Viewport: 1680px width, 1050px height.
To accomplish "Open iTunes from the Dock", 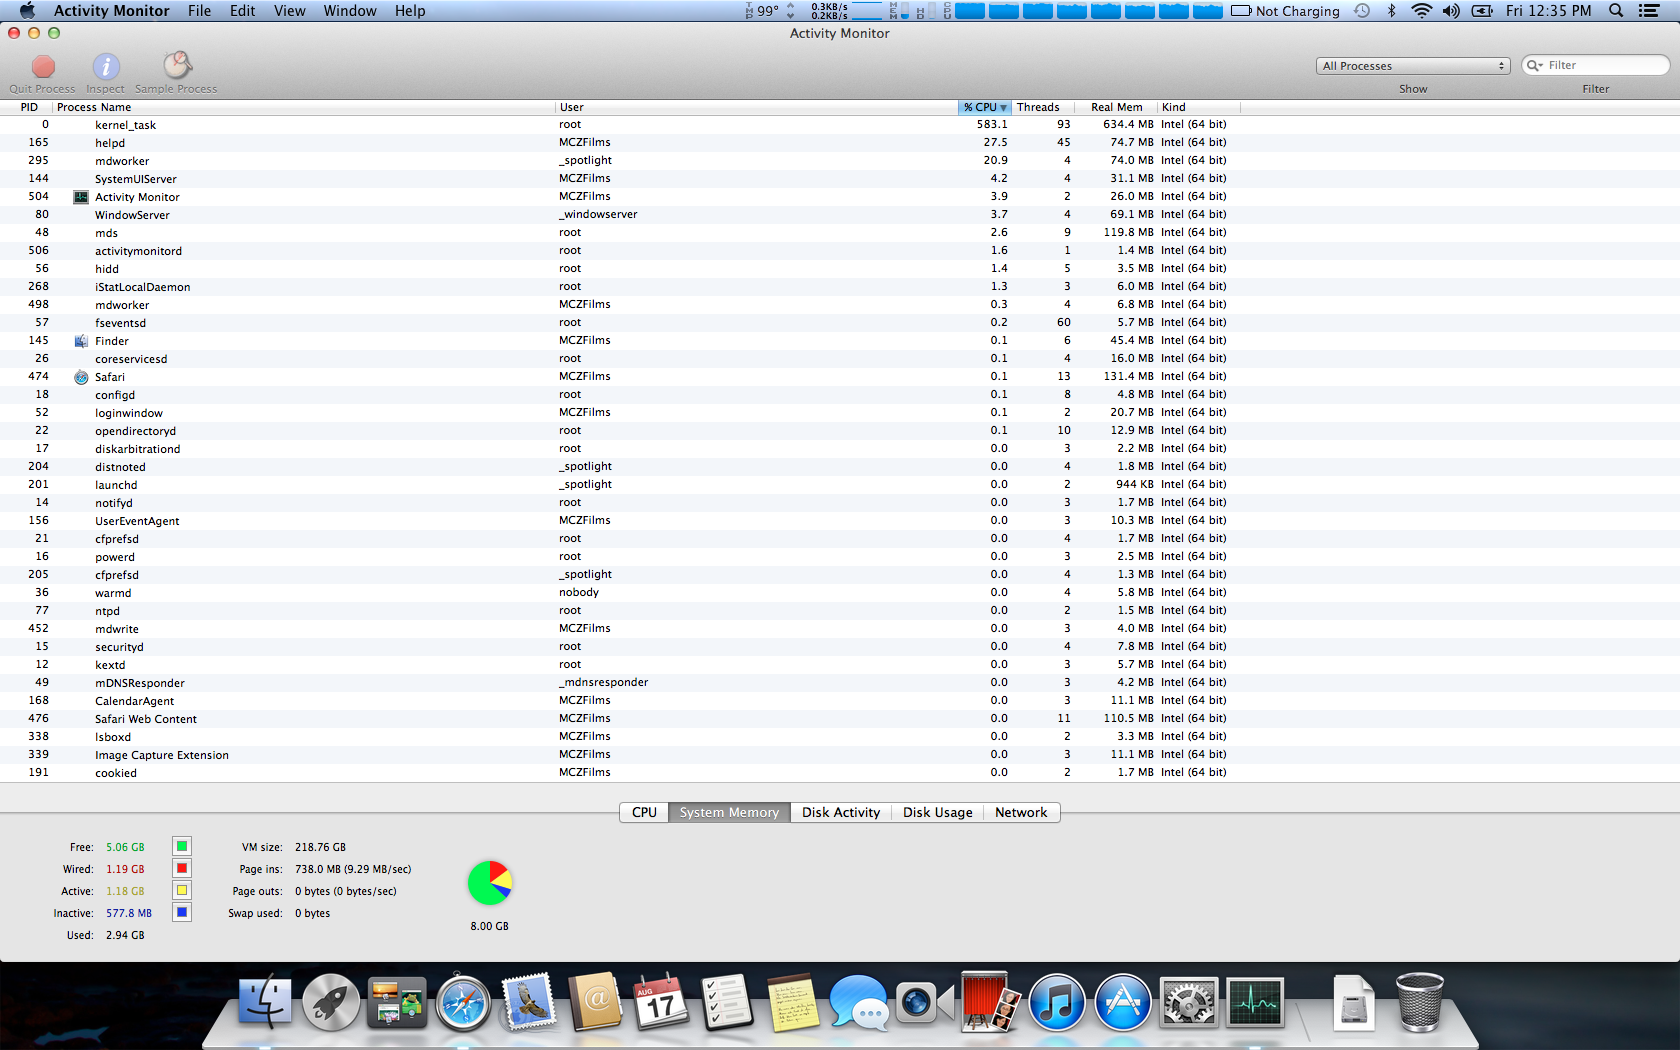I will (x=1057, y=1003).
